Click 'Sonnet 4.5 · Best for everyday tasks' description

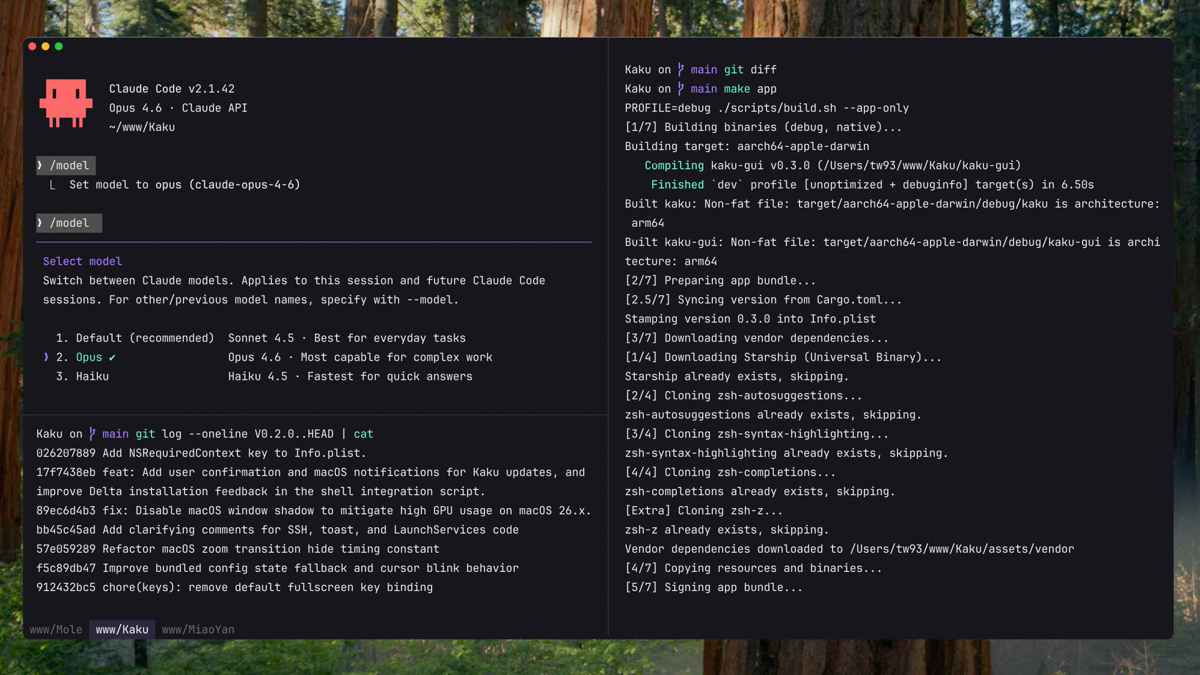pos(347,338)
